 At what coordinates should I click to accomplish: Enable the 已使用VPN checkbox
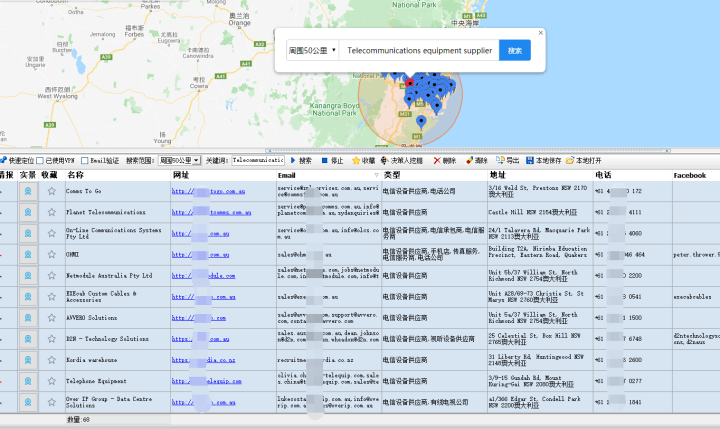[40, 160]
